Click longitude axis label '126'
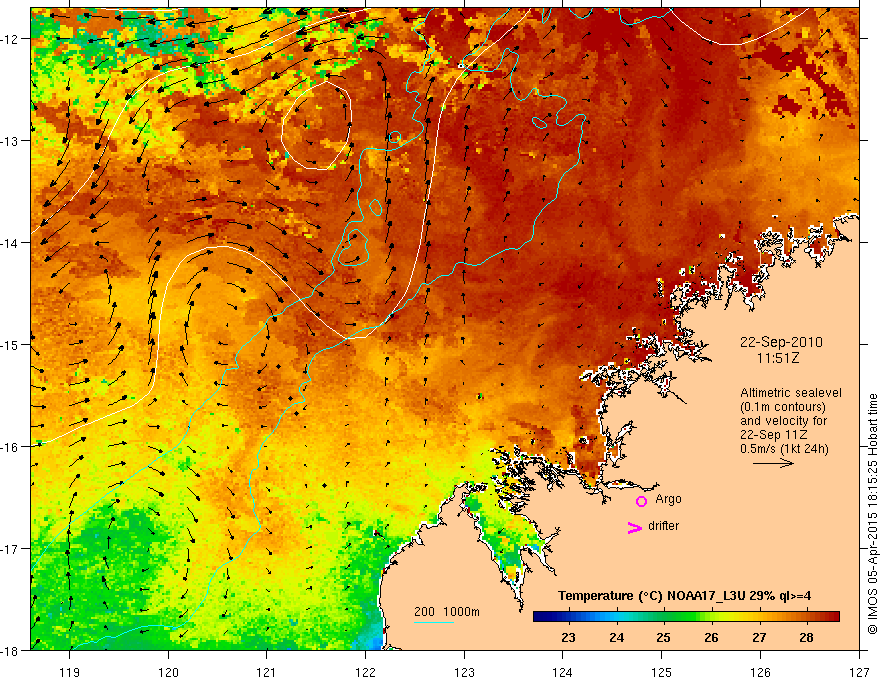Image resolution: width=880 pixels, height=680 pixels. (760, 672)
